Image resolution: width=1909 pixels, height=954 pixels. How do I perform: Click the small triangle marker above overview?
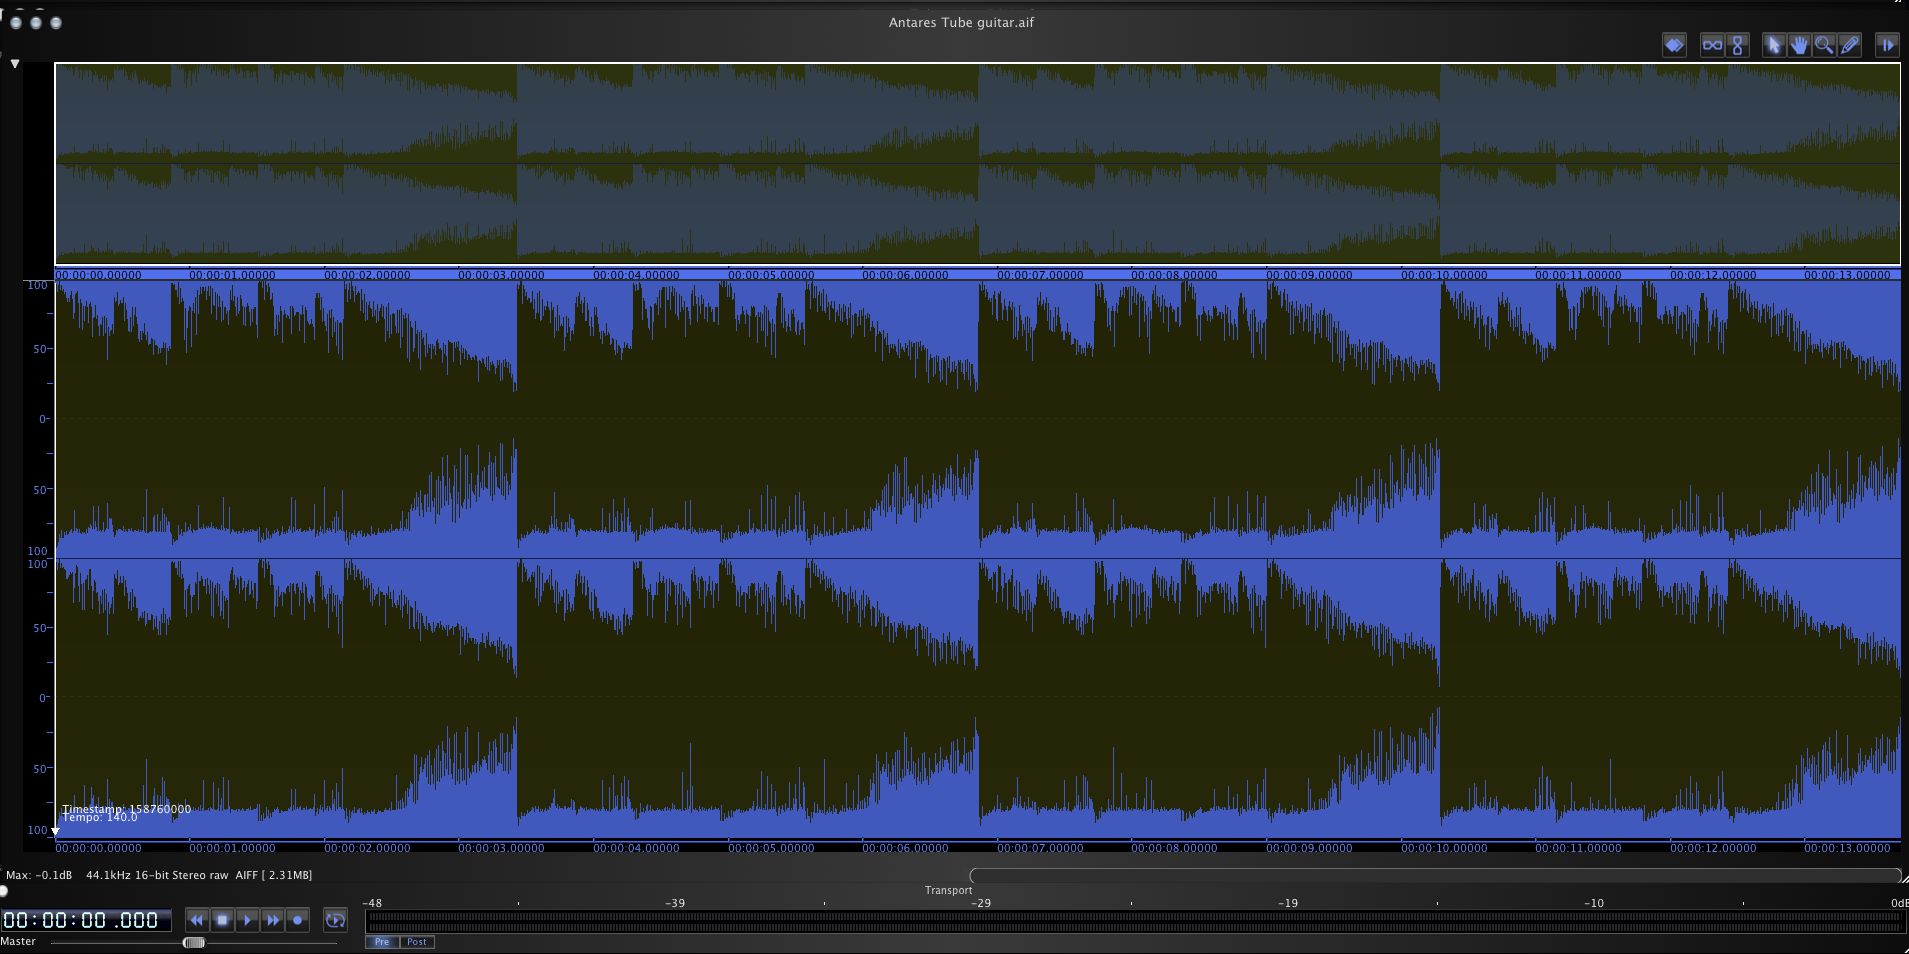[x=15, y=64]
